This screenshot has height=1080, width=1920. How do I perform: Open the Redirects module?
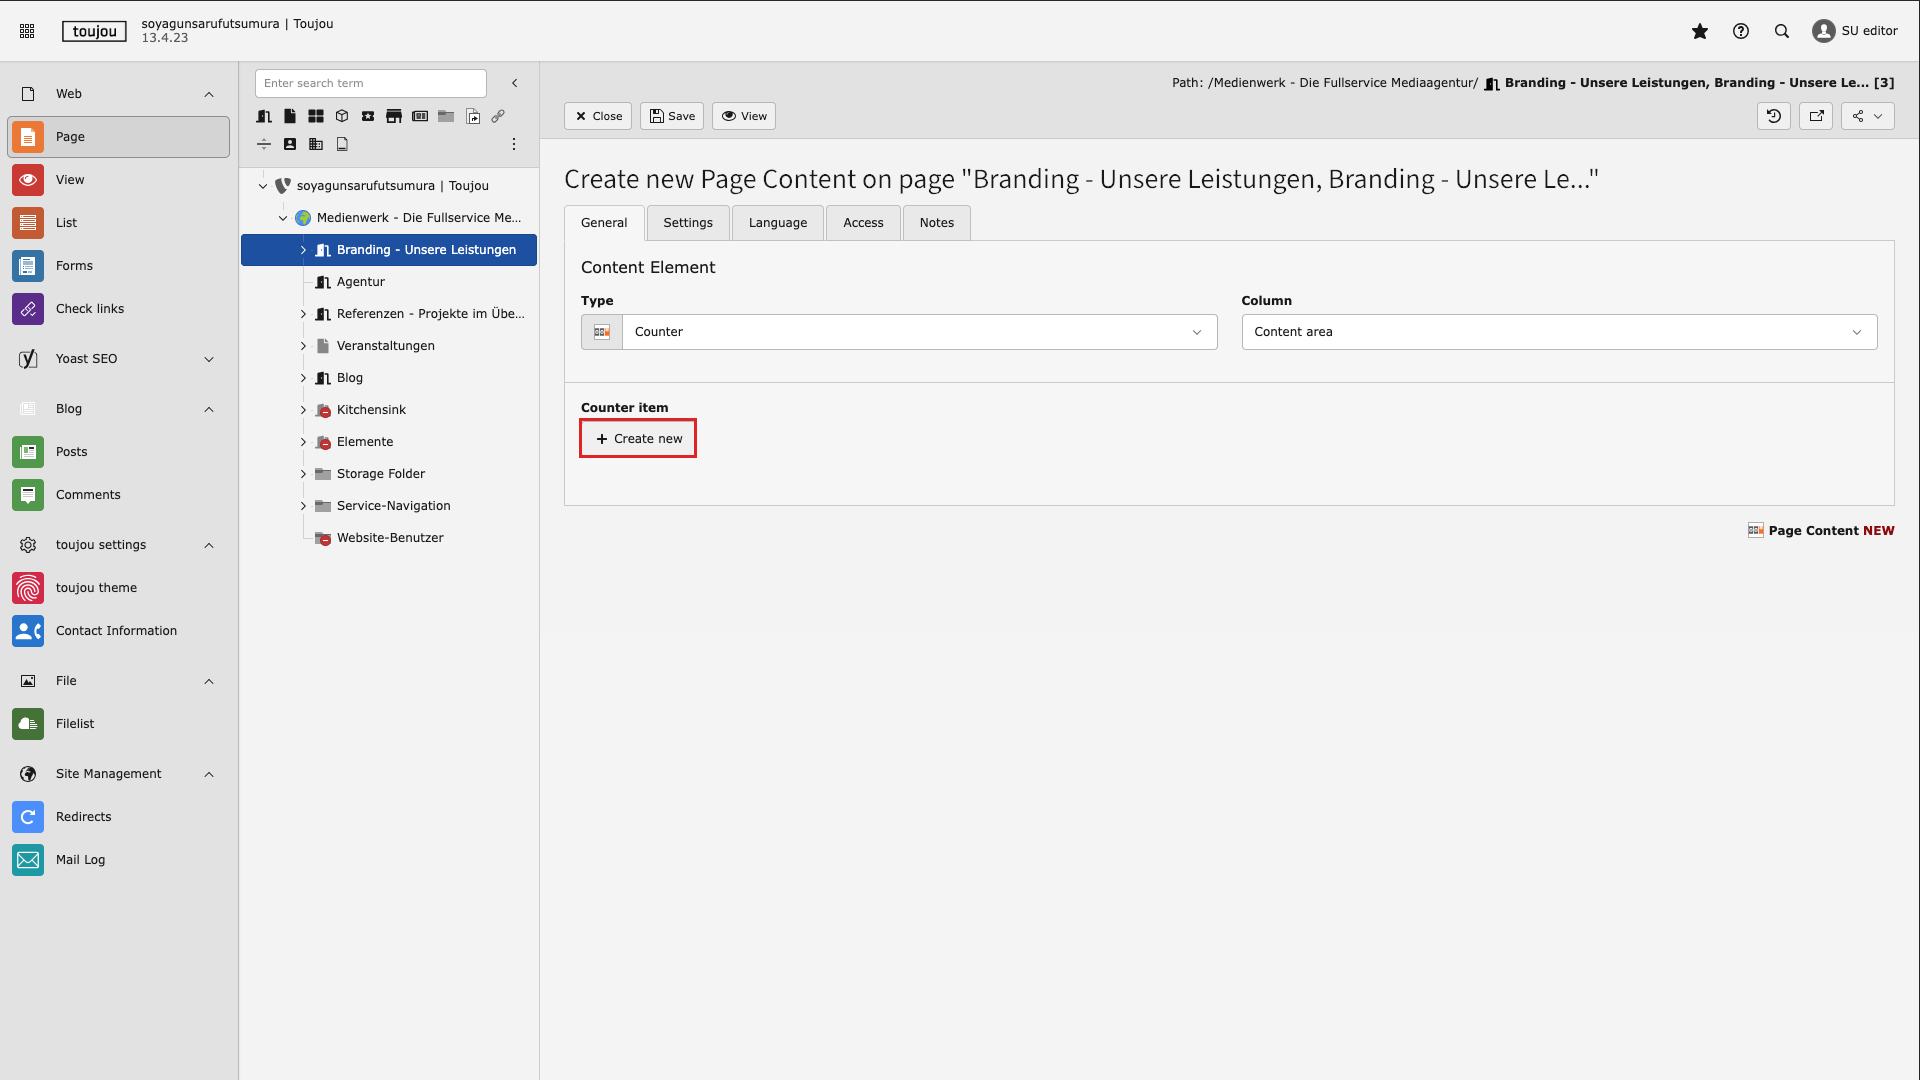[x=83, y=816]
